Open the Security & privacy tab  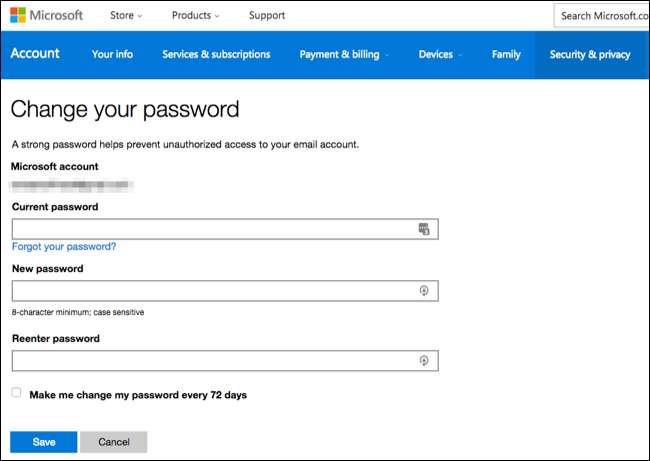[x=590, y=55]
